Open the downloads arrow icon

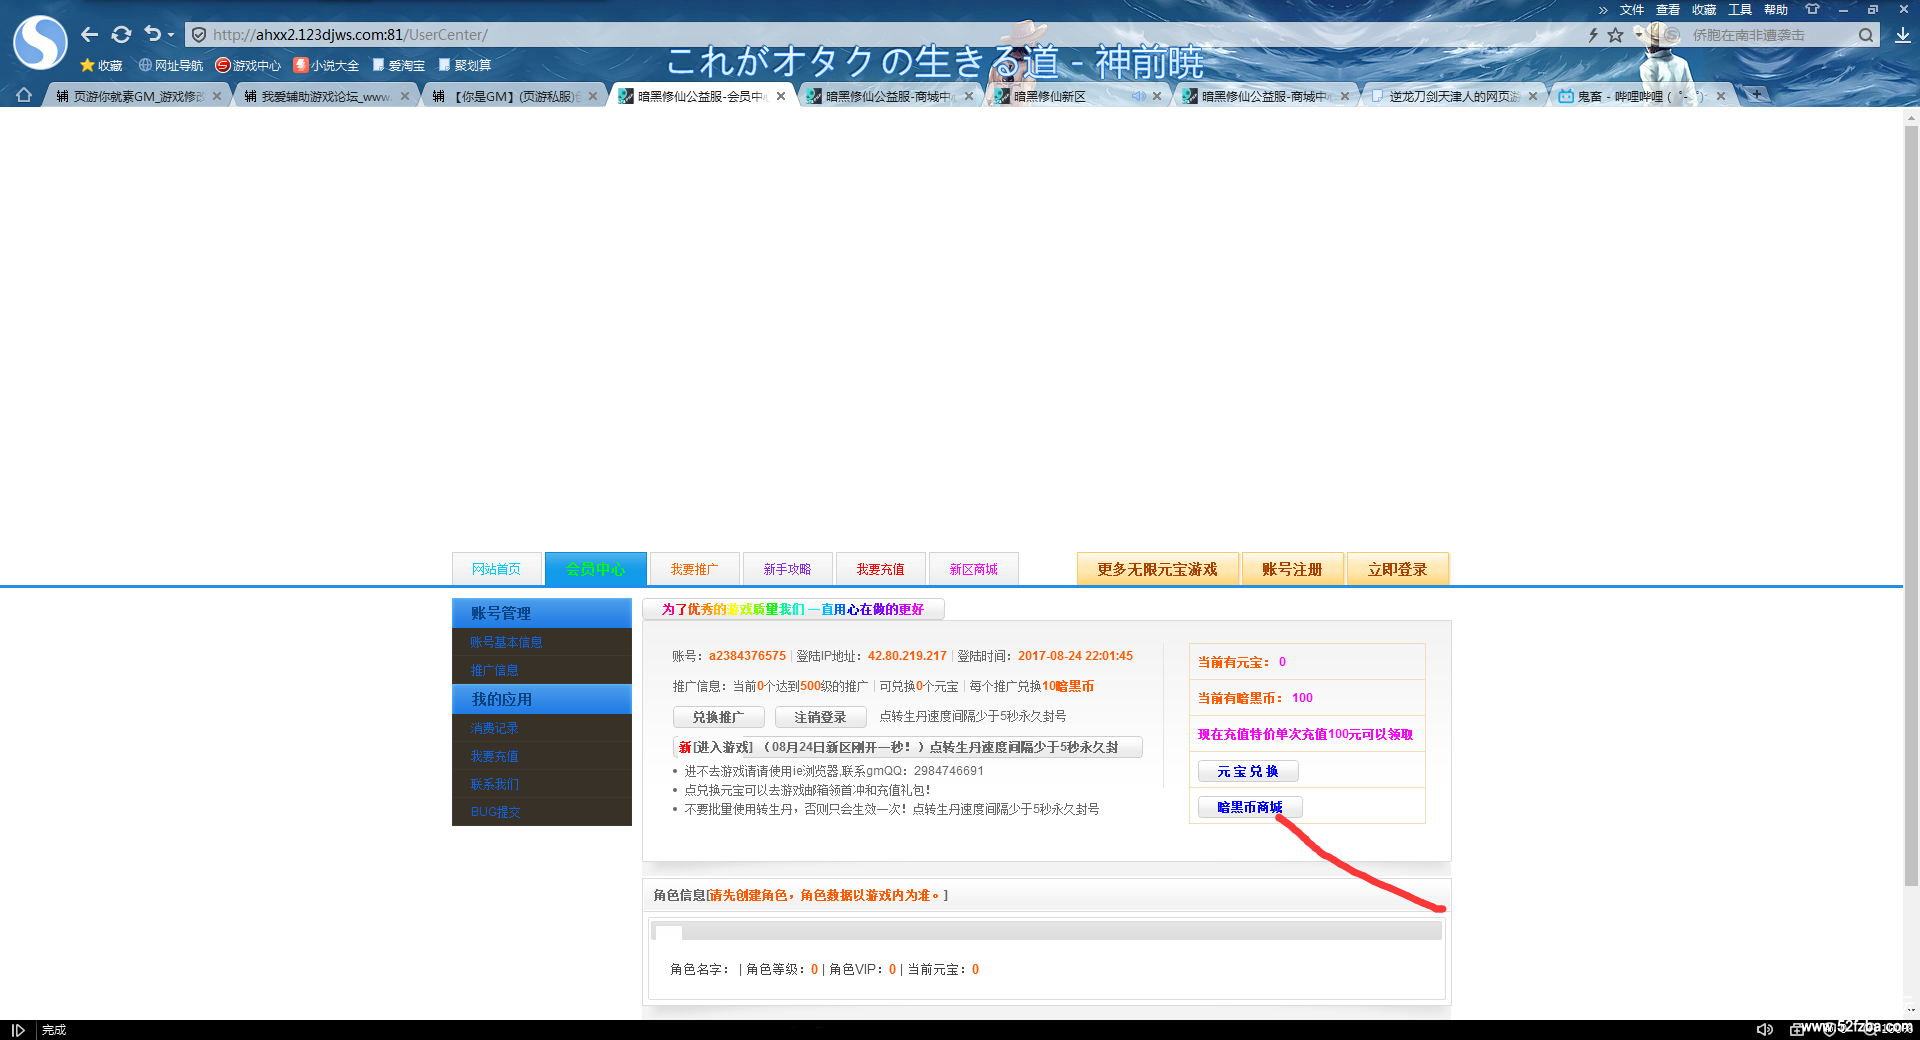tap(1902, 35)
